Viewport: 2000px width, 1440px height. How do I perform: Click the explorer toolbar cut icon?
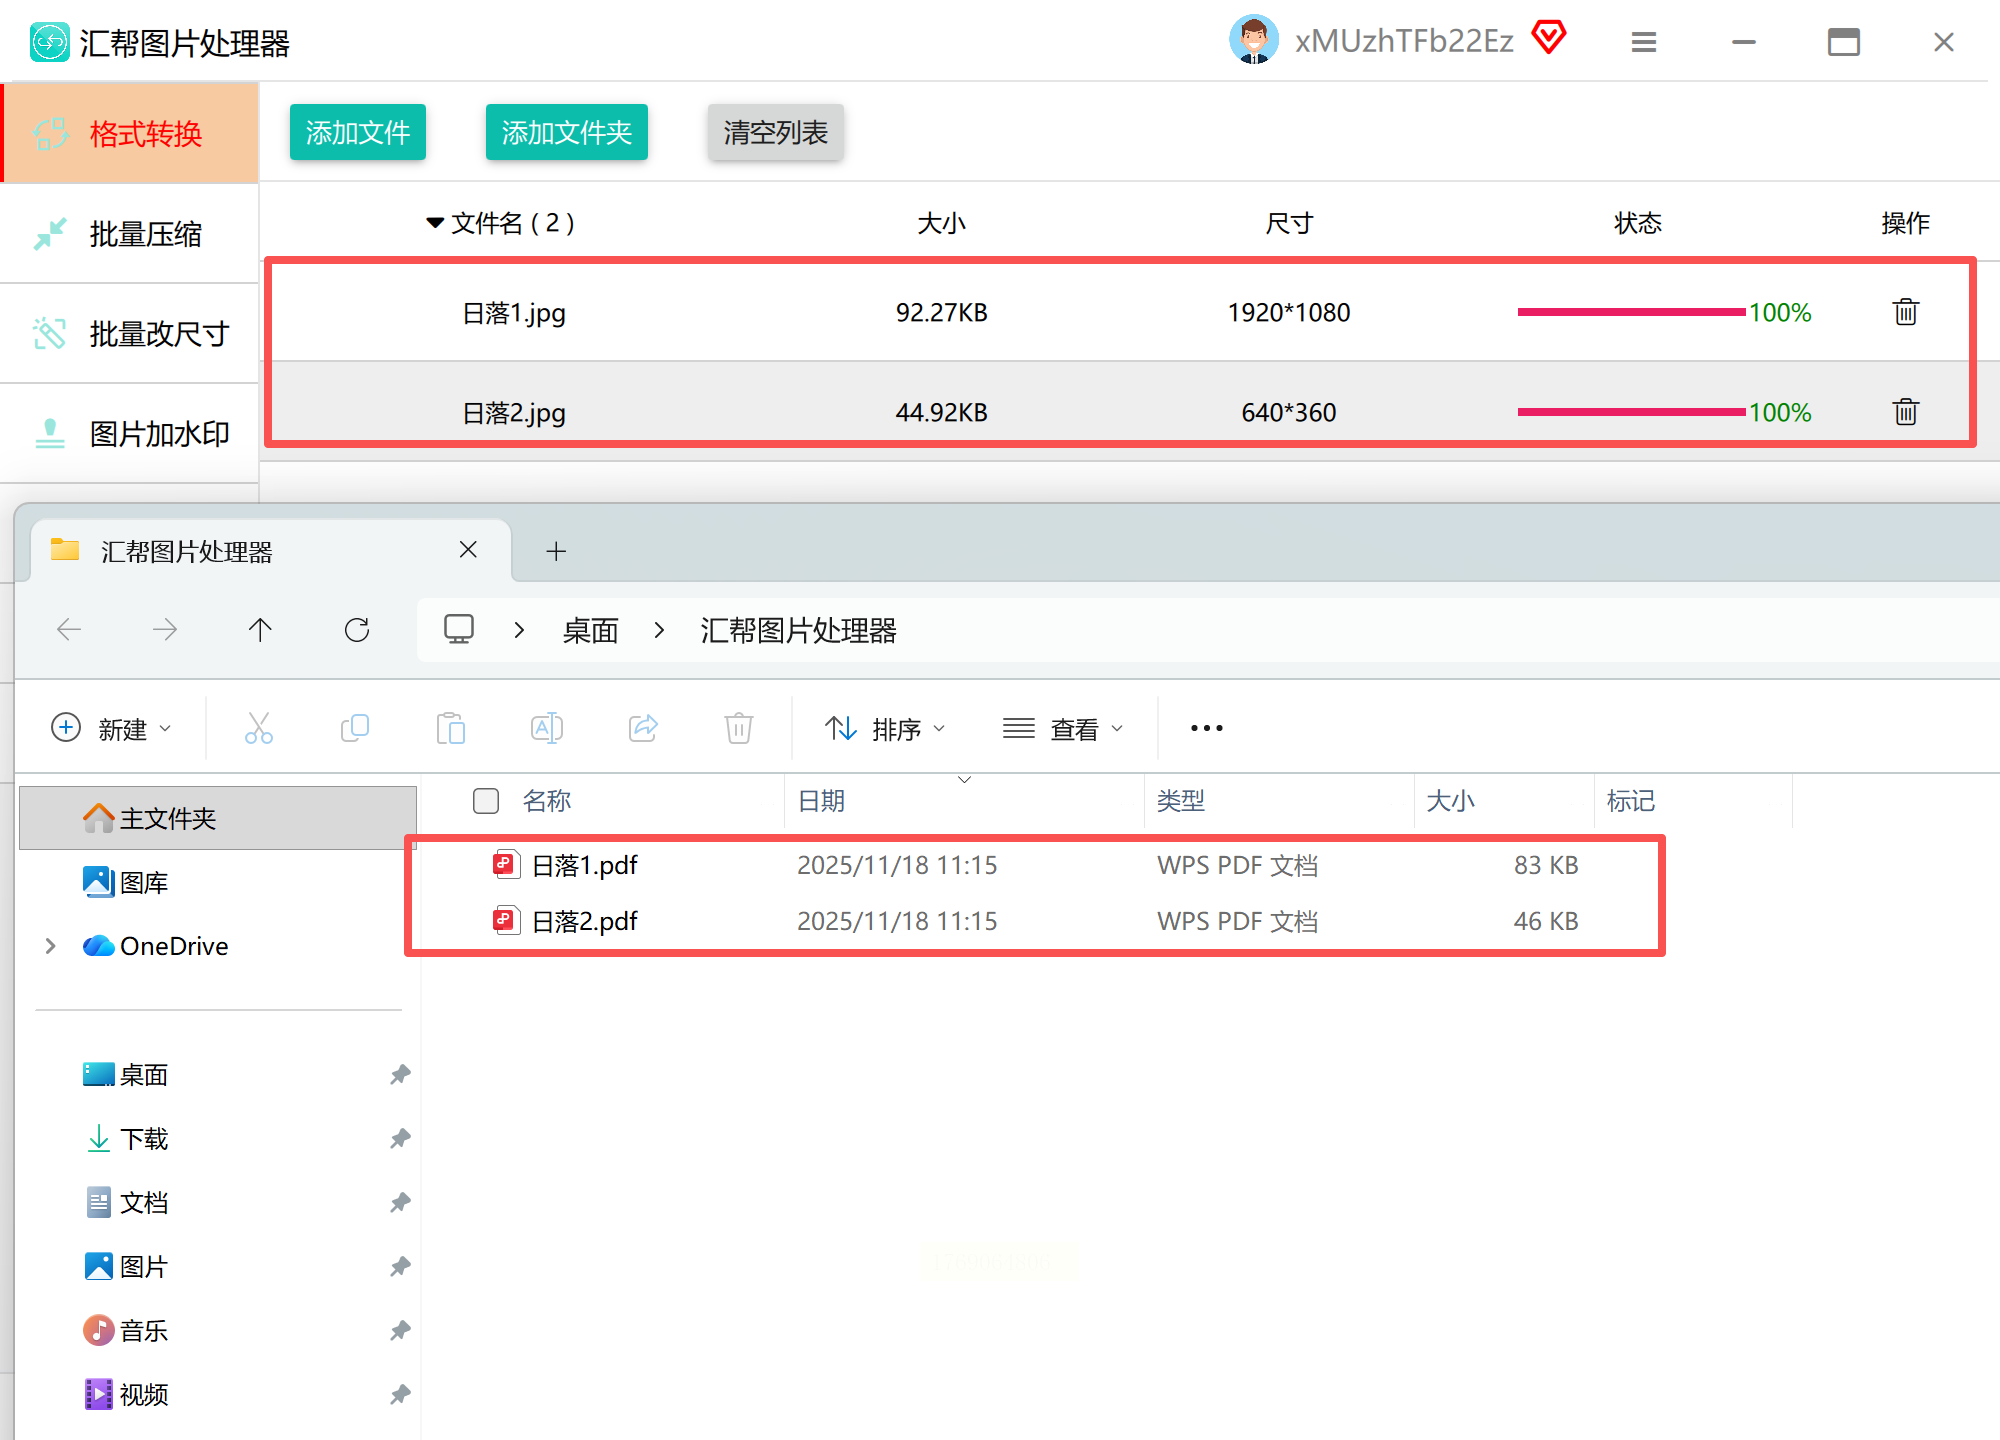click(x=259, y=728)
